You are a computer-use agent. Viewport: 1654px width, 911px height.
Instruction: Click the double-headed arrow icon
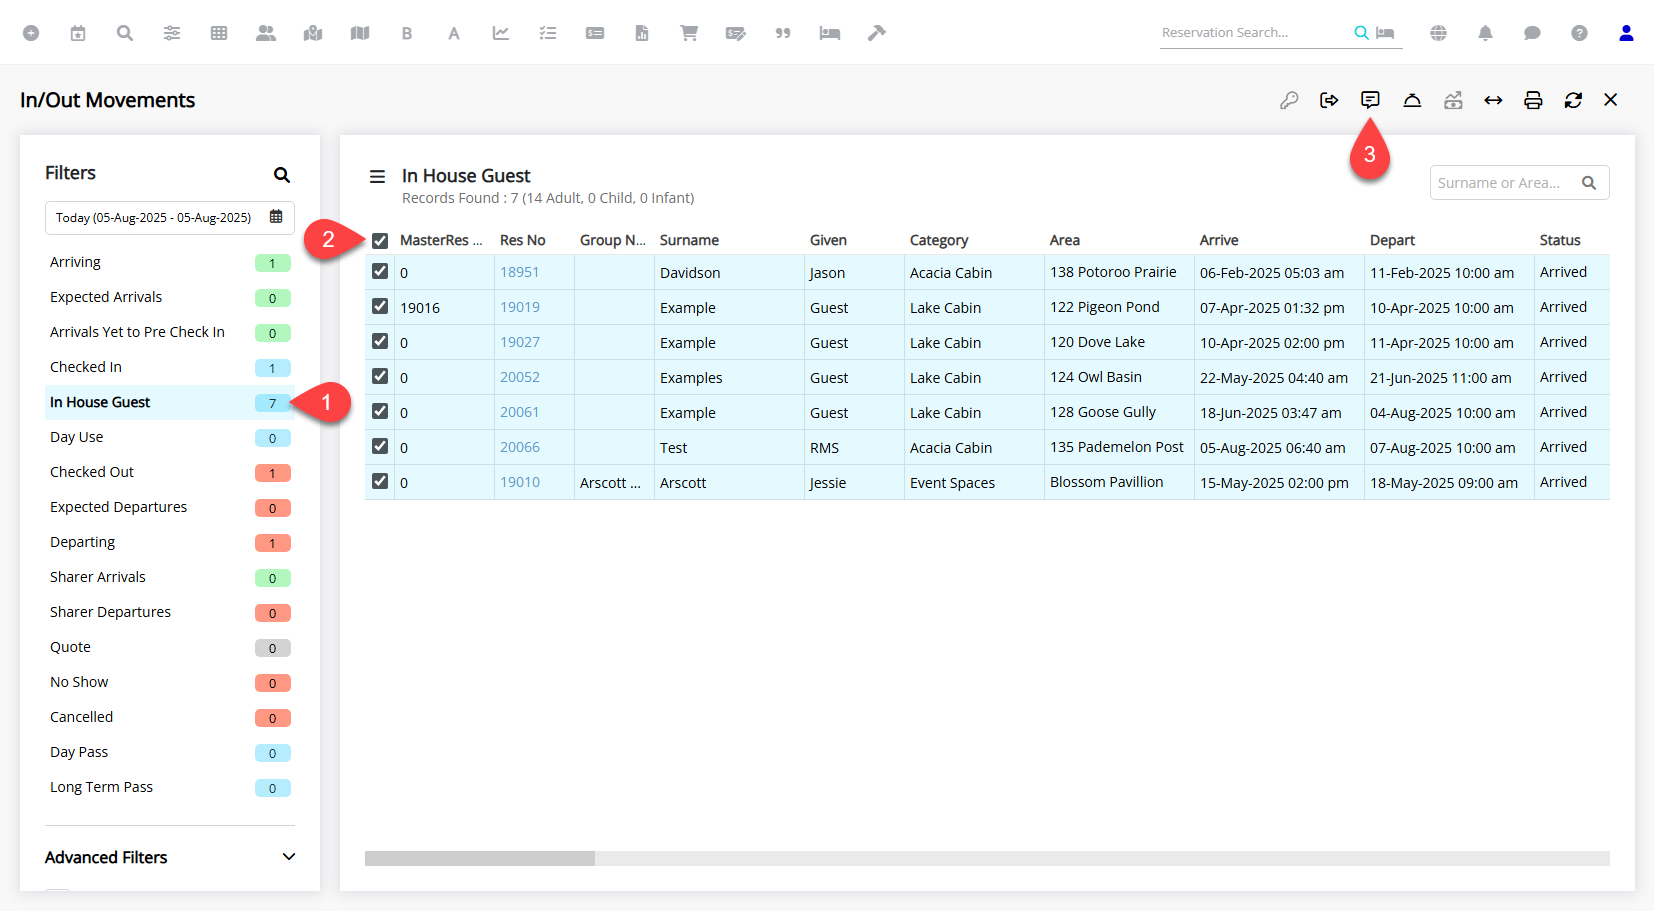(x=1493, y=100)
